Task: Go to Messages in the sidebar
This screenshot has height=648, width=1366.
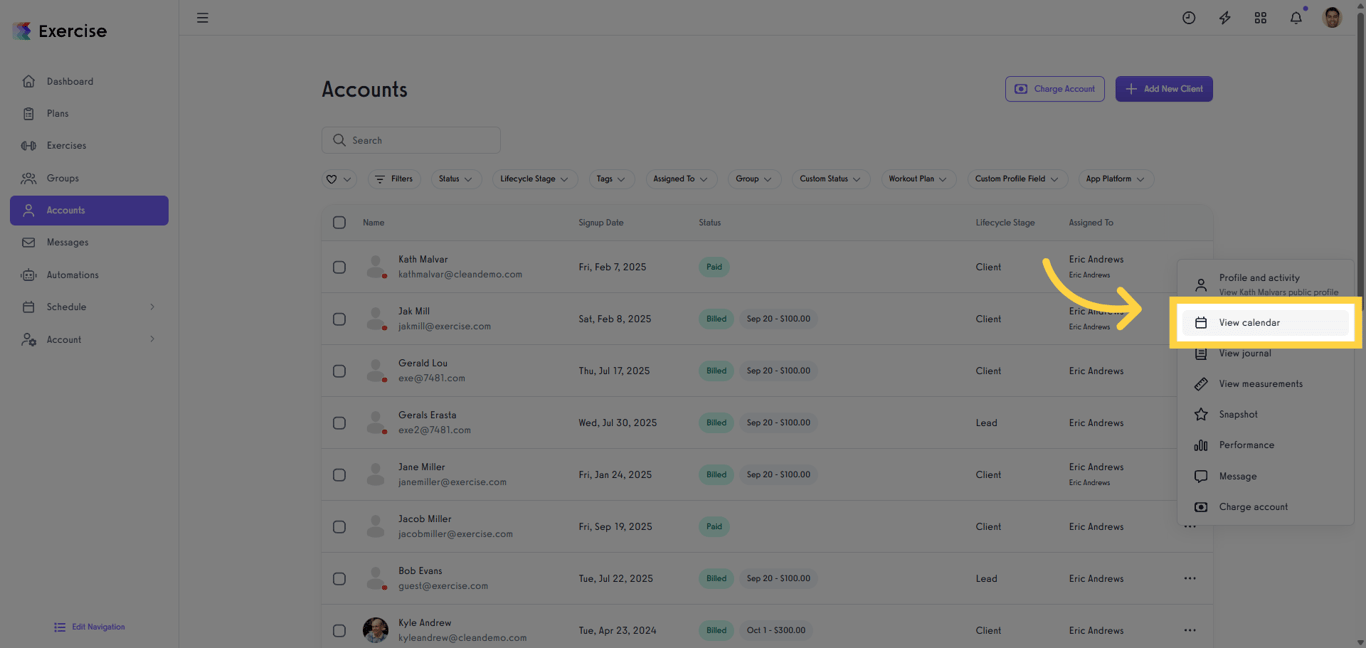Action: [x=67, y=242]
